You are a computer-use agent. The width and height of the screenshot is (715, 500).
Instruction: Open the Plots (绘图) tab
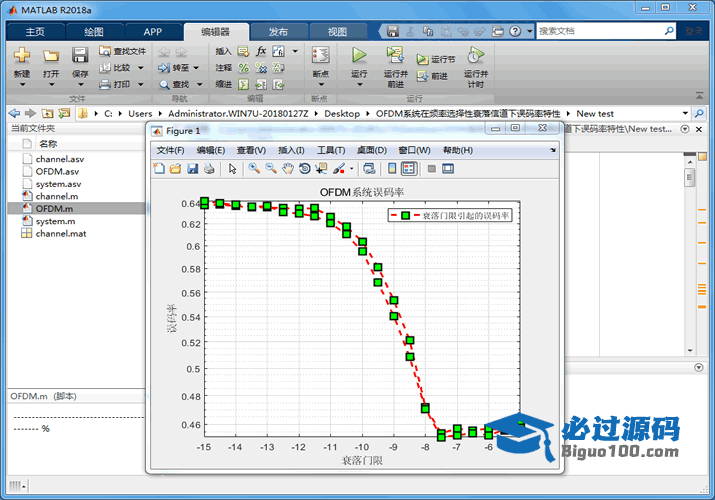click(x=94, y=32)
